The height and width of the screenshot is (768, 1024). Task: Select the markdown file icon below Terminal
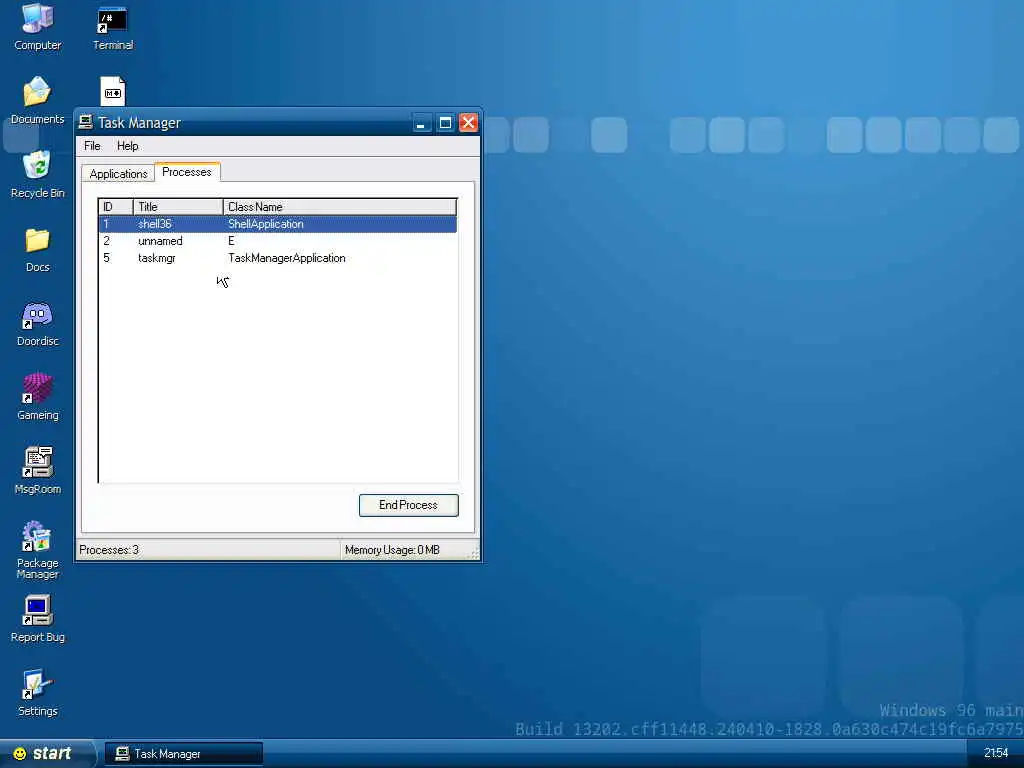pos(112,91)
